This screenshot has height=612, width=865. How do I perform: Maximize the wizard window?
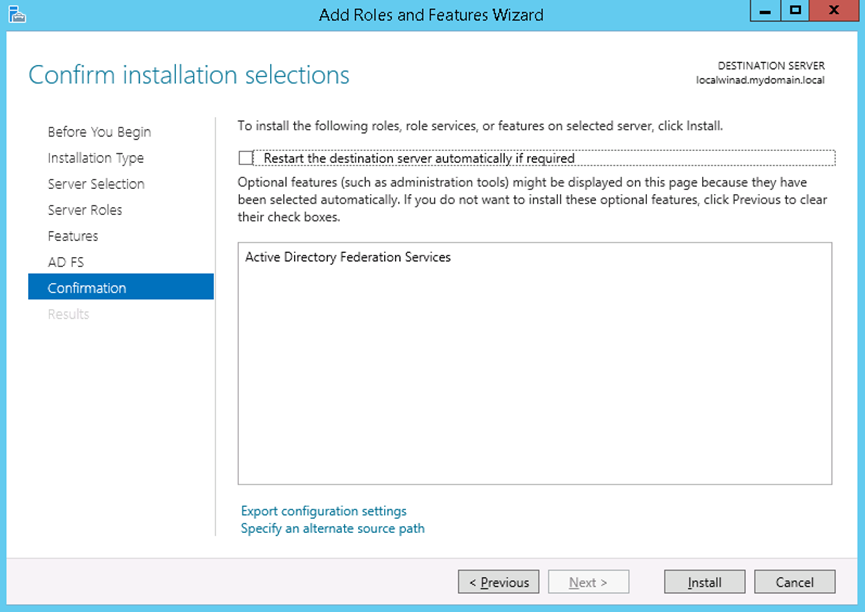pyautogui.click(x=795, y=12)
